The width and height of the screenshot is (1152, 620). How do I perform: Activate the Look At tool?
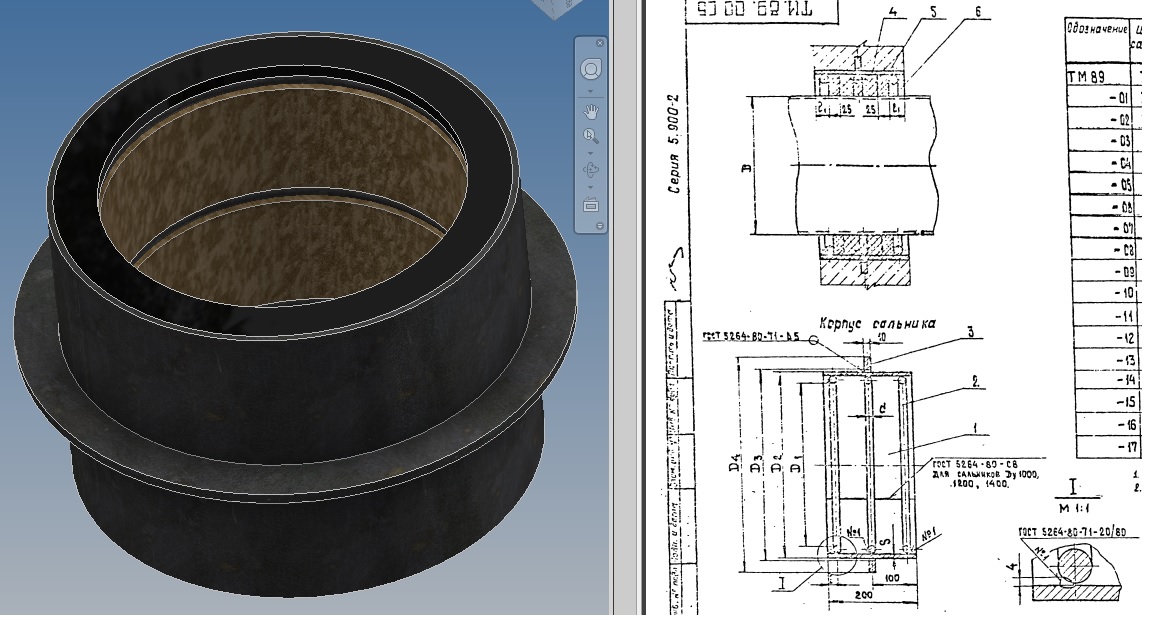591,206
